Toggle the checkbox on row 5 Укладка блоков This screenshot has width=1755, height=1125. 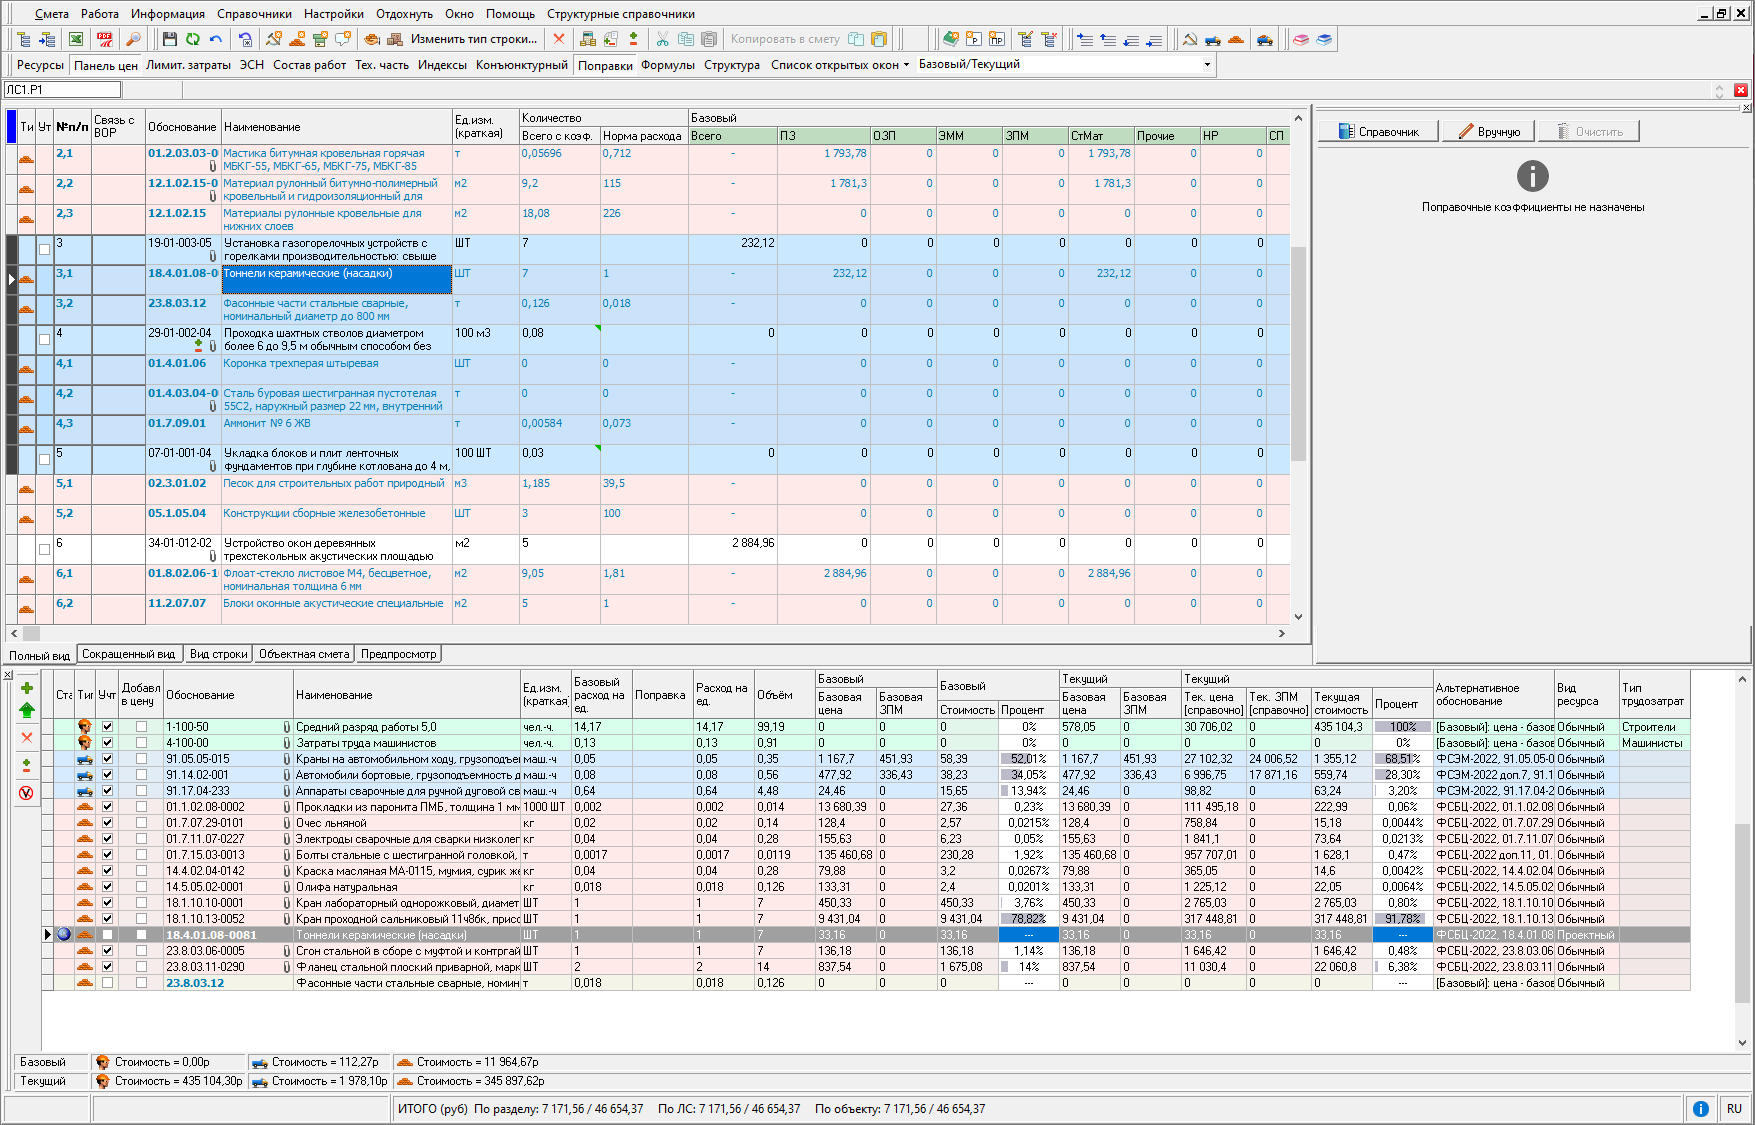(44, 459)
